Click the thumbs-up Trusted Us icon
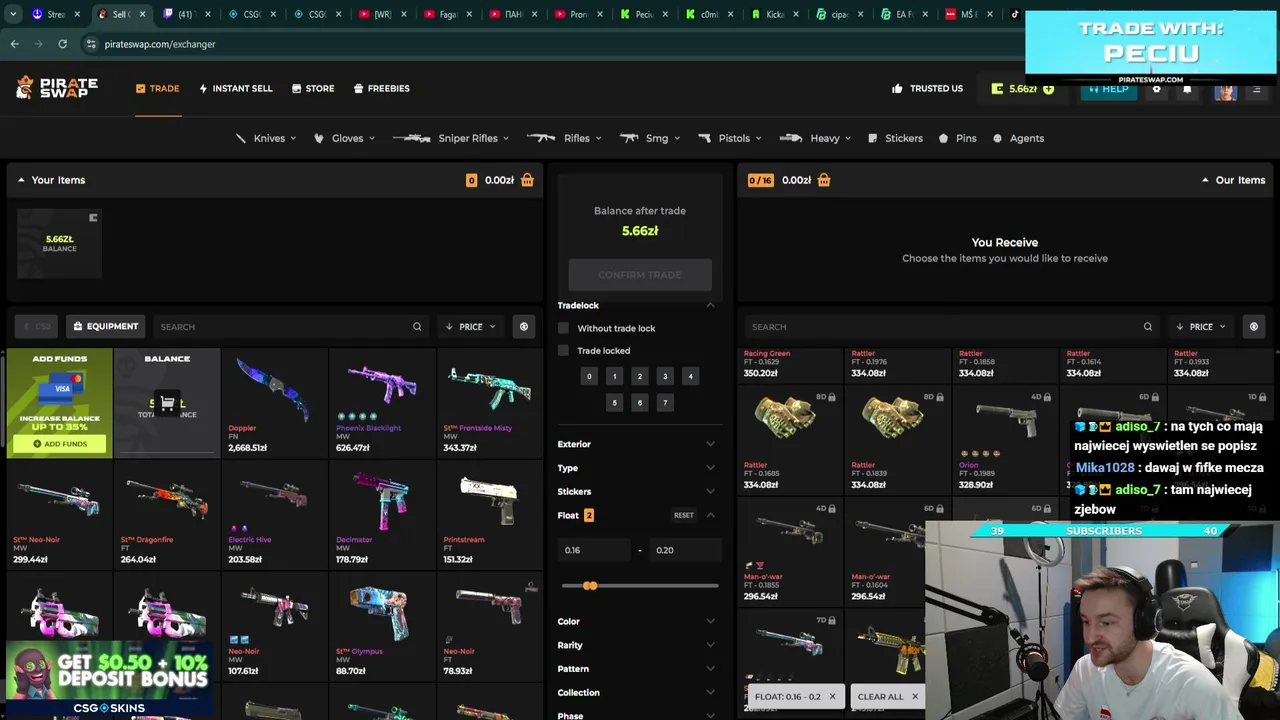This screenshot has height=720, width=1280. pyautogui.click(x=897, y=88)
